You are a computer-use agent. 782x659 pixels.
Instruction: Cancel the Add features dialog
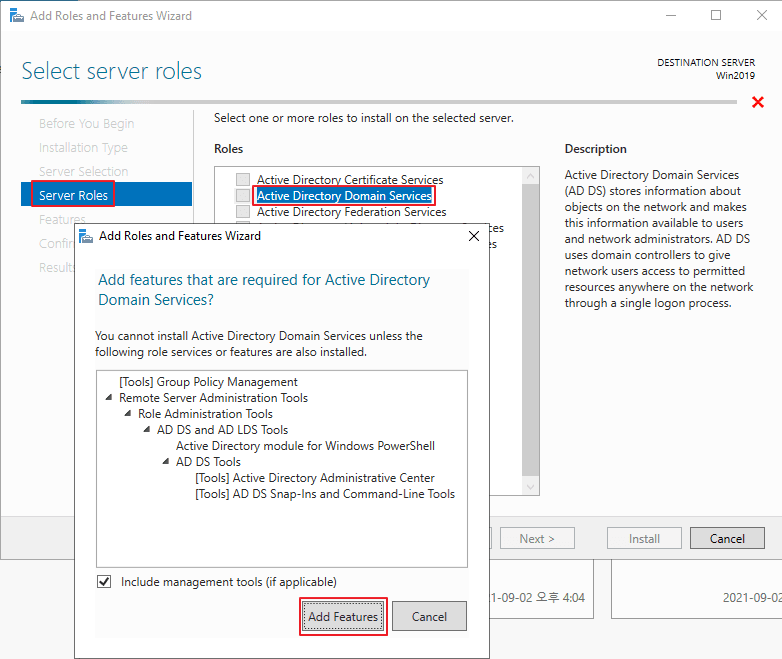tap(429, 617)
